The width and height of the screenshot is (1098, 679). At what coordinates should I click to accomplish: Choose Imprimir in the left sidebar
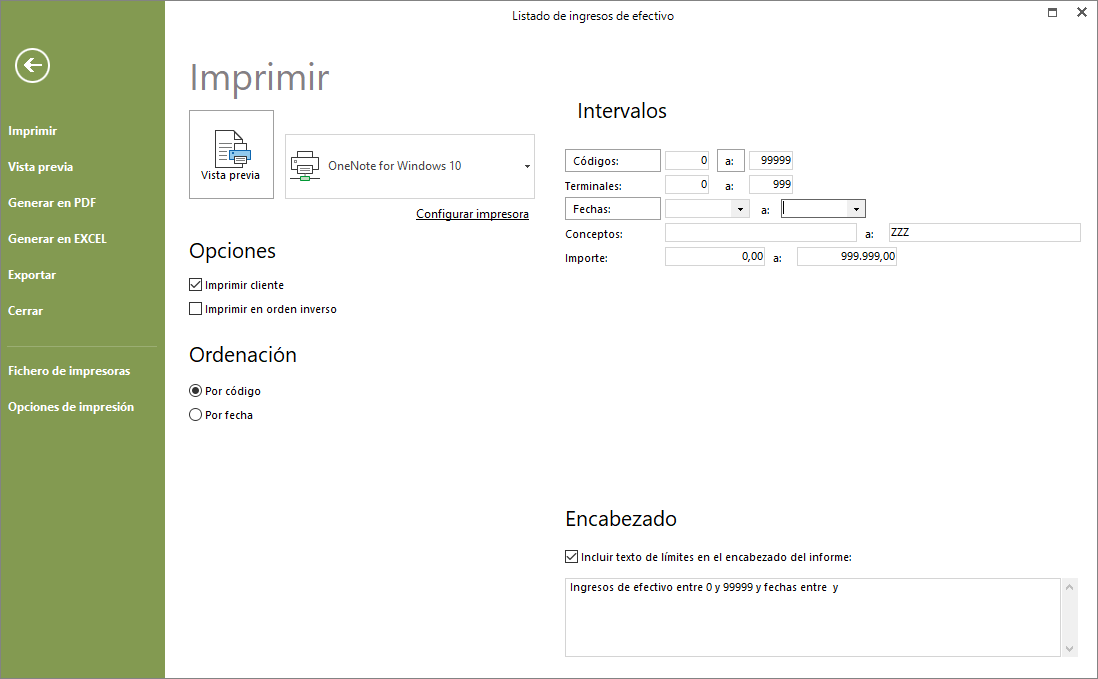[x=32, y=131]
